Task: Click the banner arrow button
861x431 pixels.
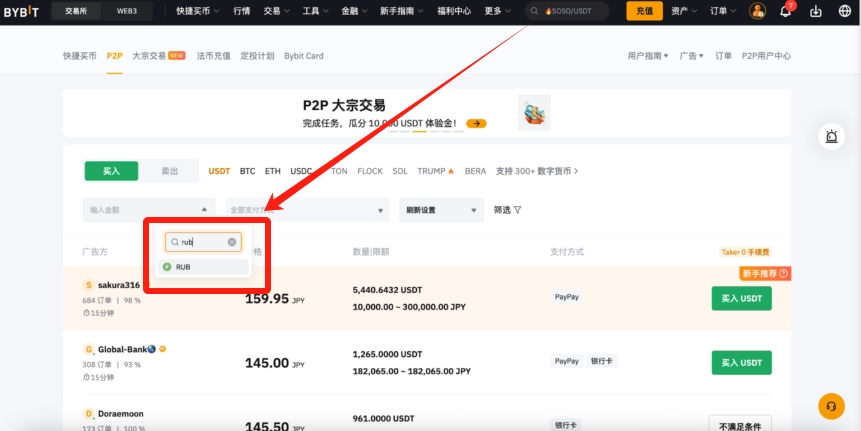Action: click(x=476, y=124)
